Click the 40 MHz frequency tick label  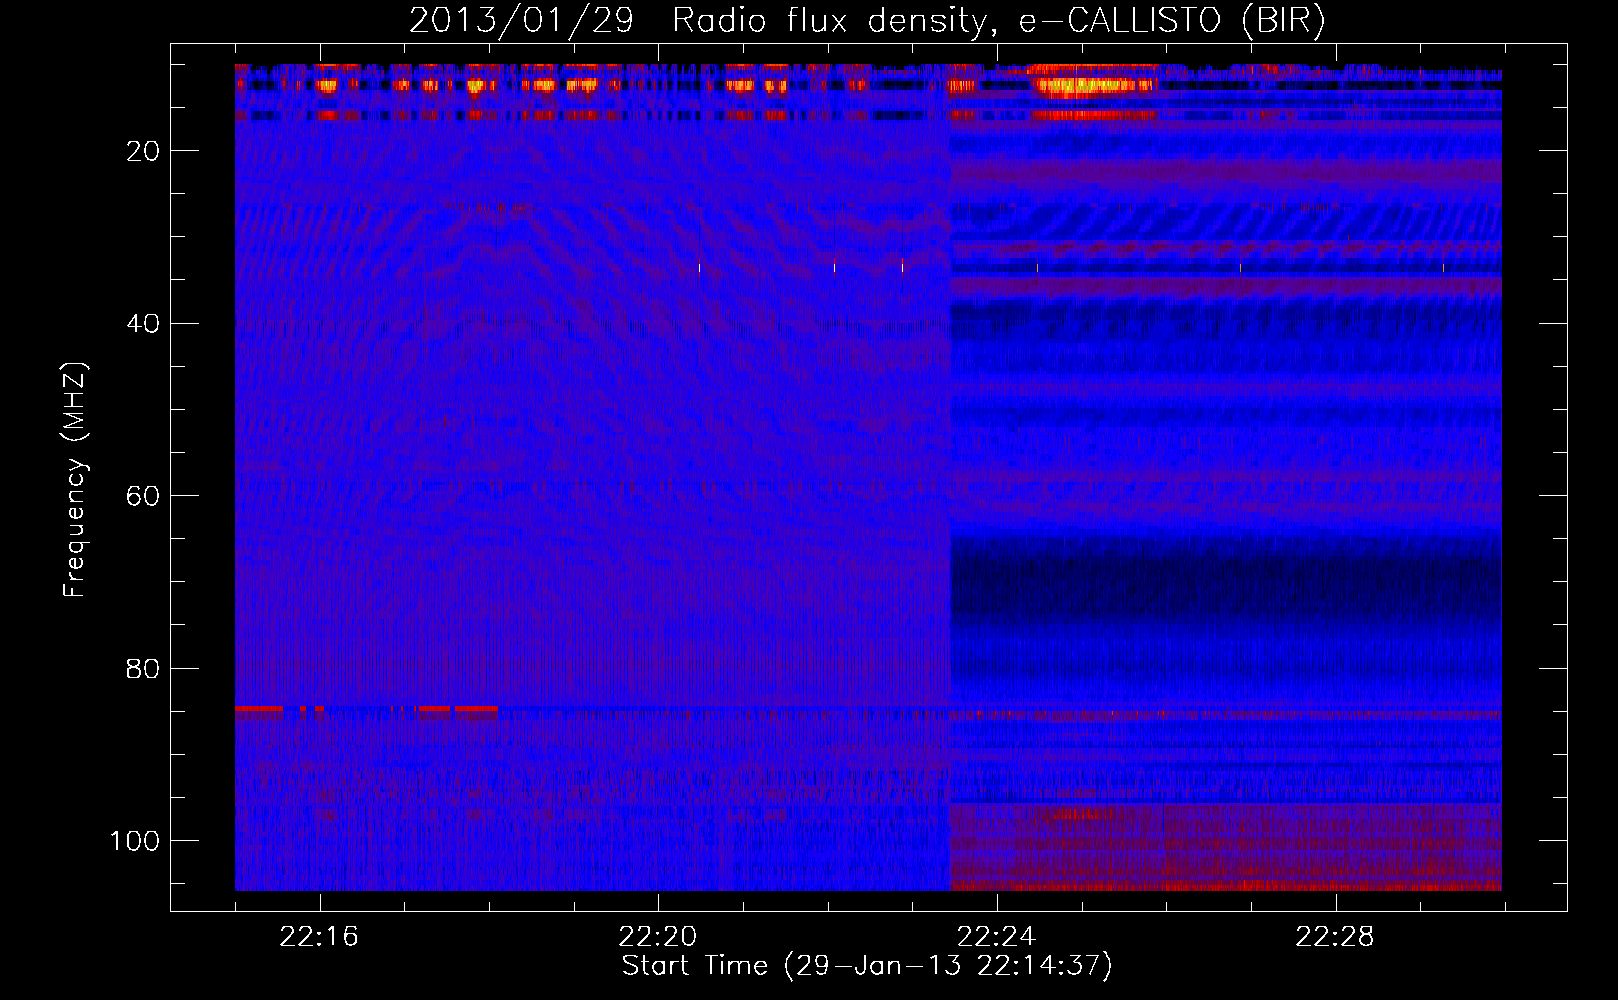pos(143,324)
